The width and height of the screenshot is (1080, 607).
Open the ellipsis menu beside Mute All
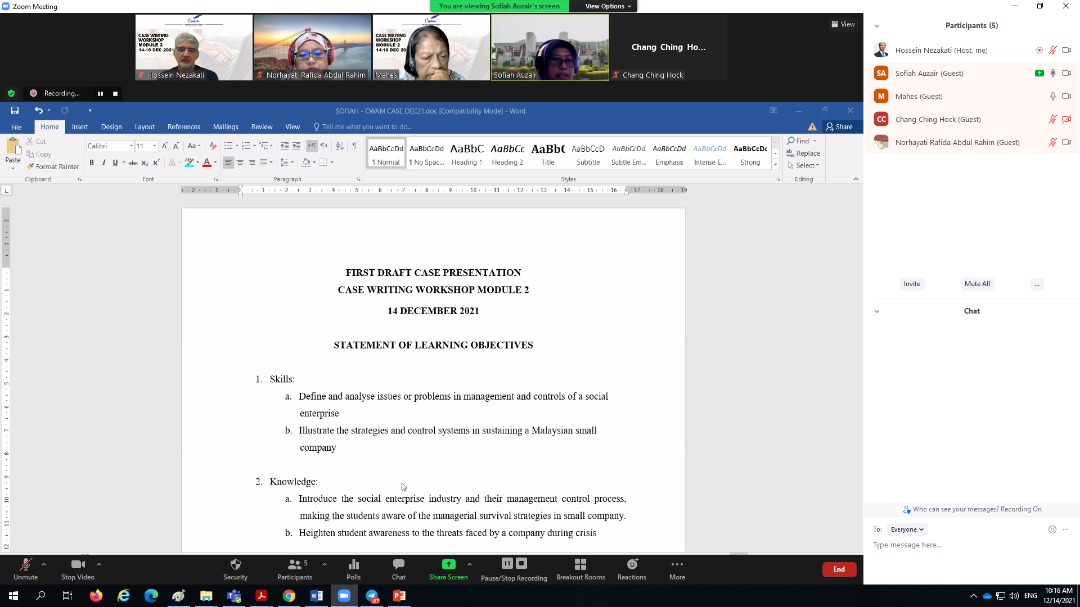(1037, 284)
